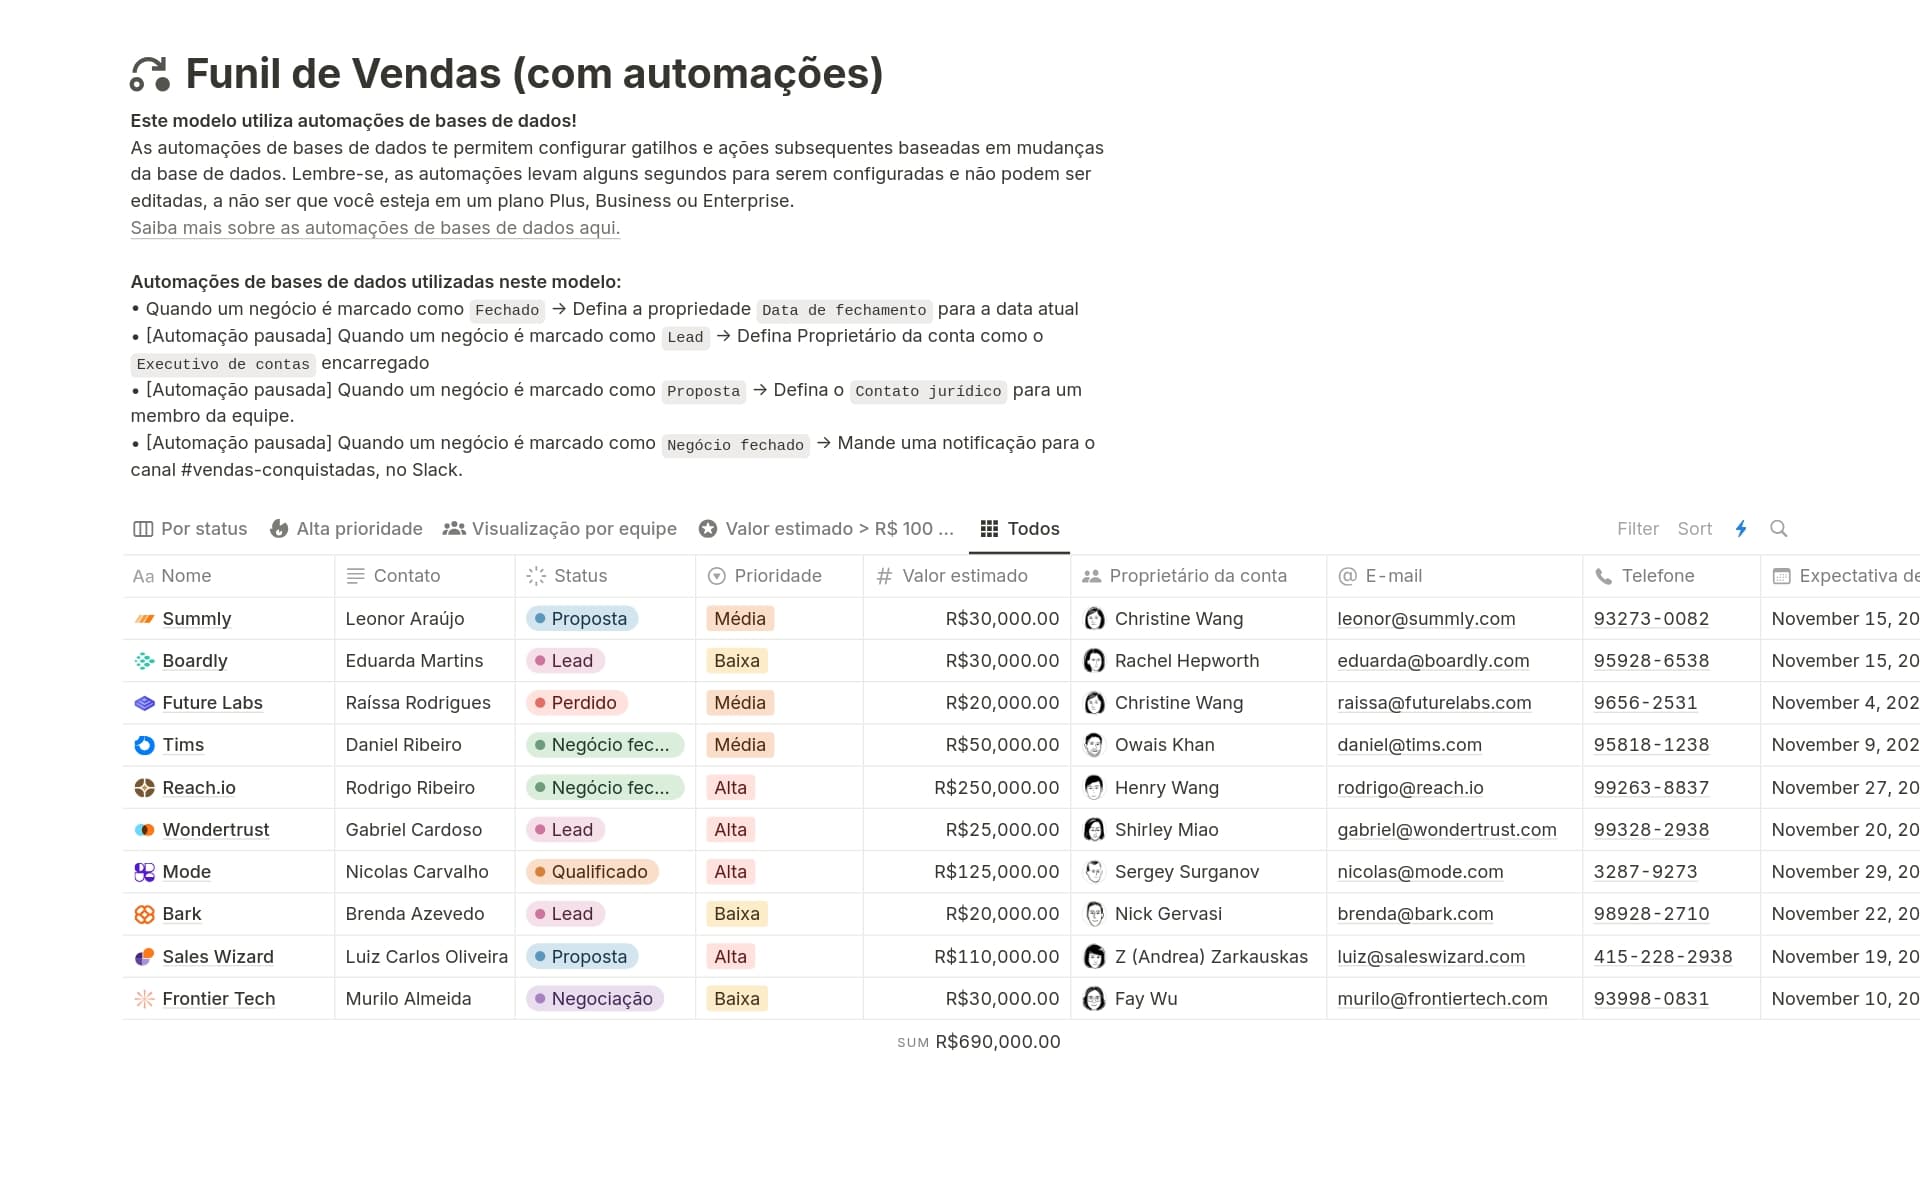Click the Summly company logo icon
Image resolution: width=1920 pixels, height=1199 pixels.
point(144,619)
